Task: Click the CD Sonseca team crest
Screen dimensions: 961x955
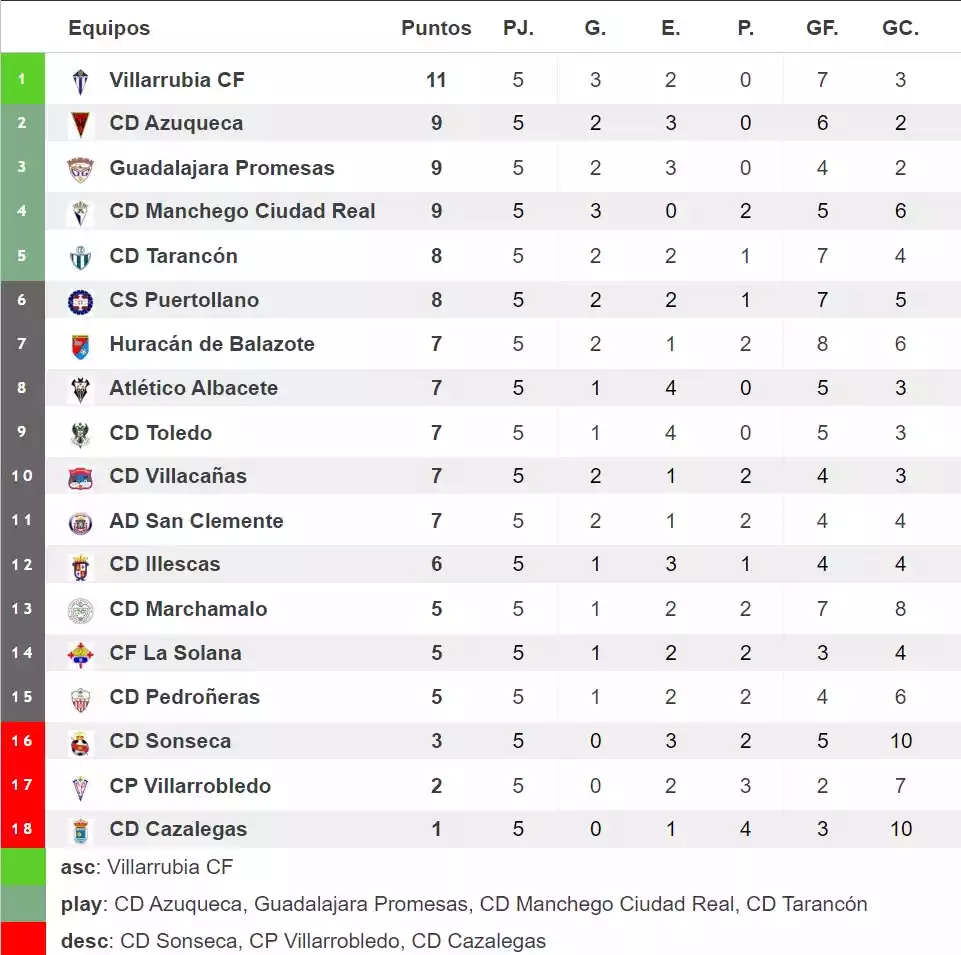Action: tap(80, 742)
